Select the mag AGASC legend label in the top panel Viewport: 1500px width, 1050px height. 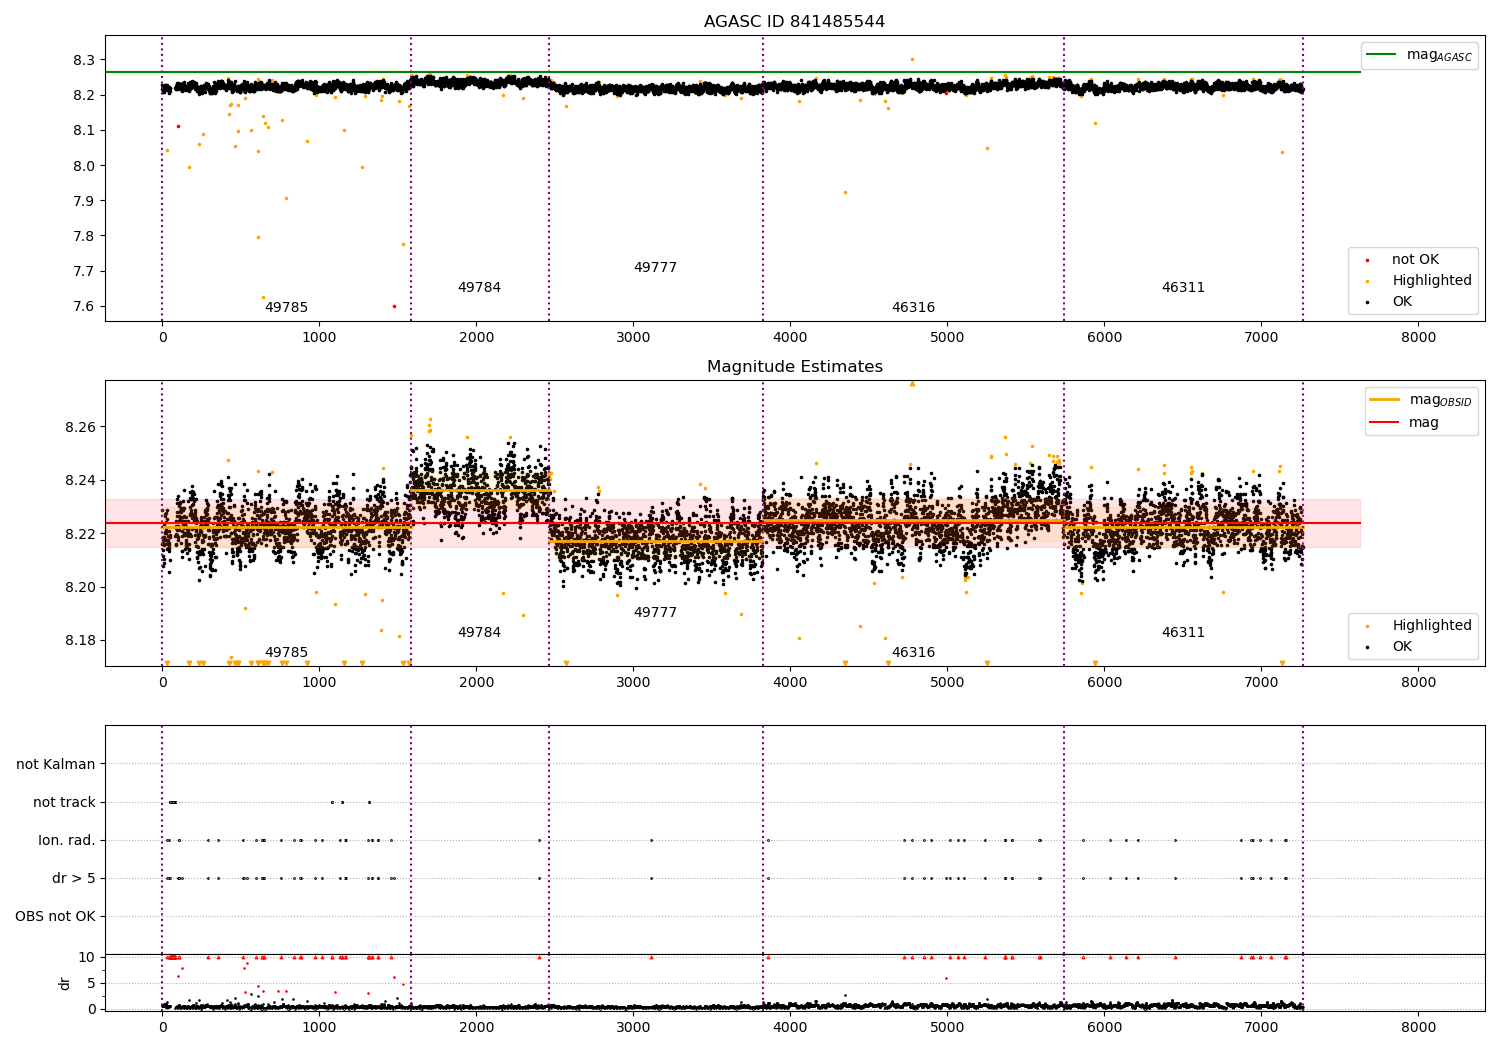tap(1439, 55)
